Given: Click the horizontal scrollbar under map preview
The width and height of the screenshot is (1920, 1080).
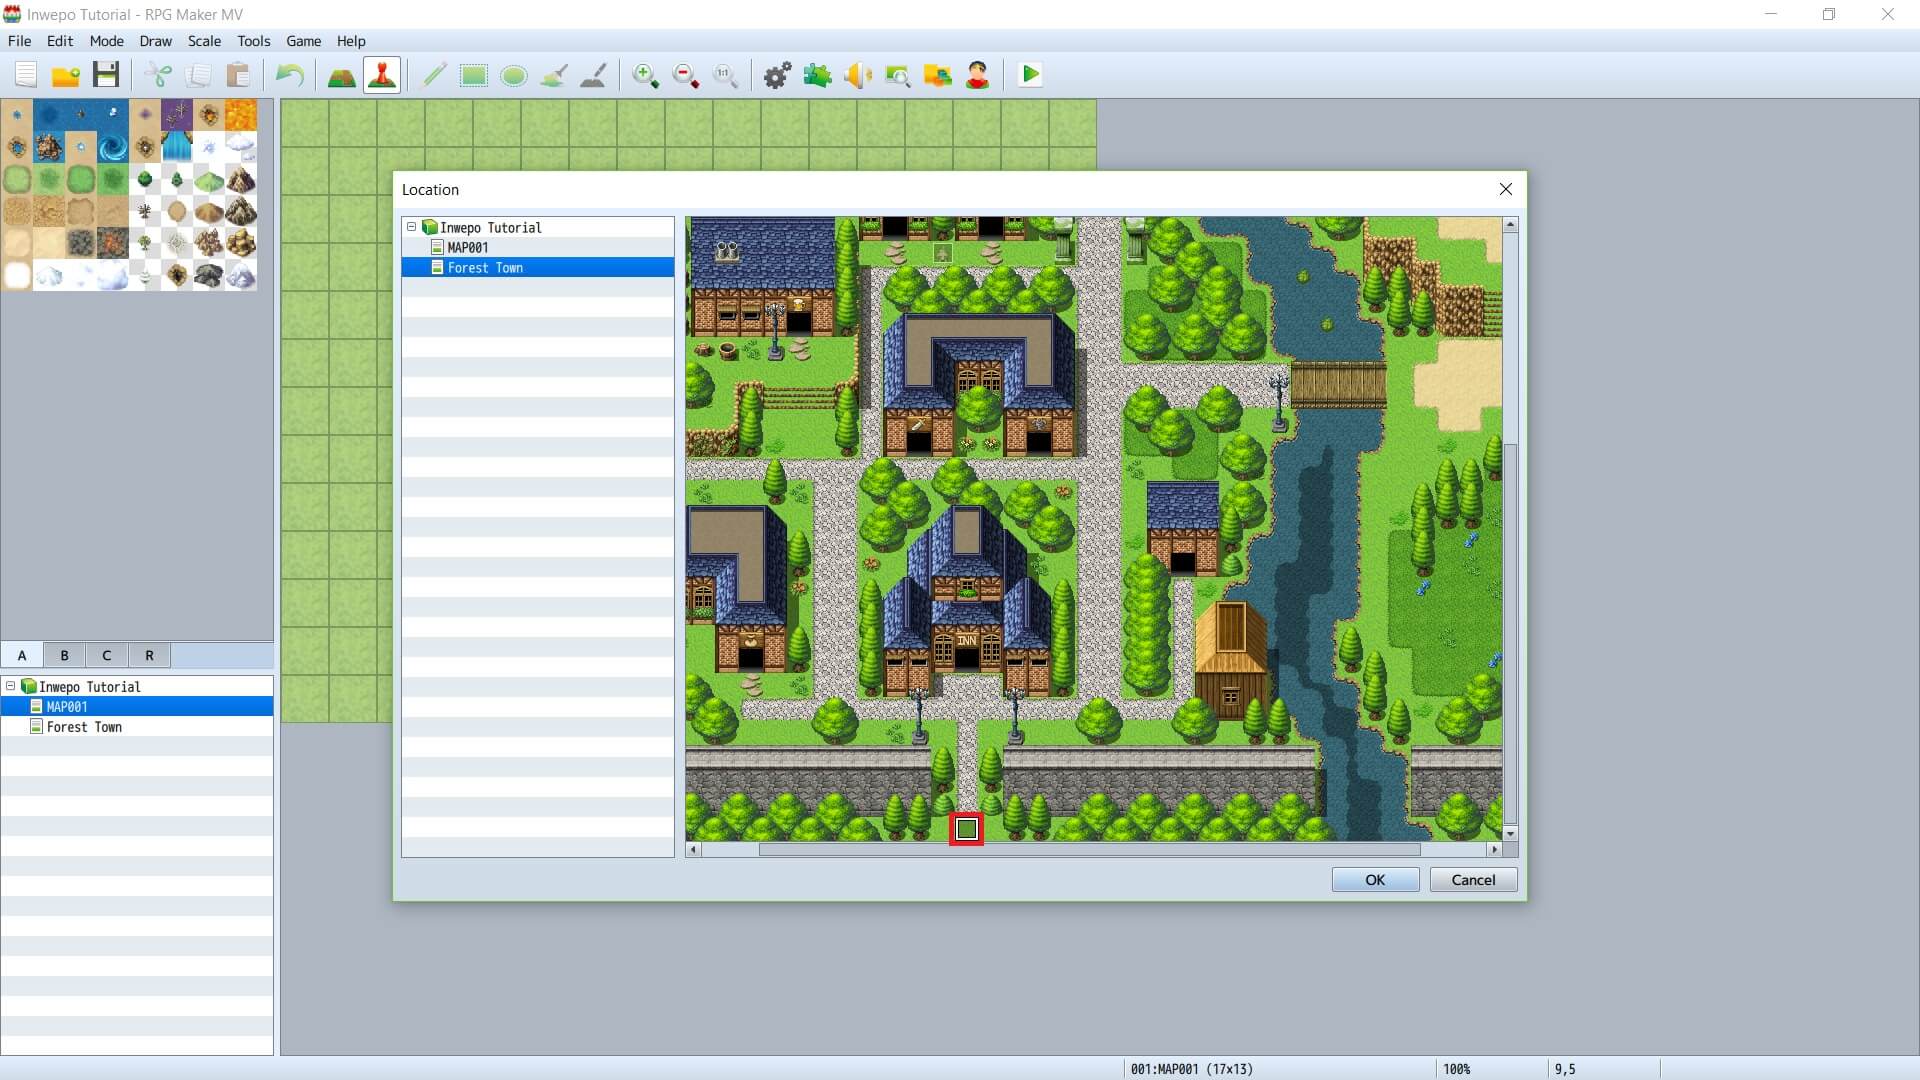Looking at the screenshot, I should click(1088, 850).
